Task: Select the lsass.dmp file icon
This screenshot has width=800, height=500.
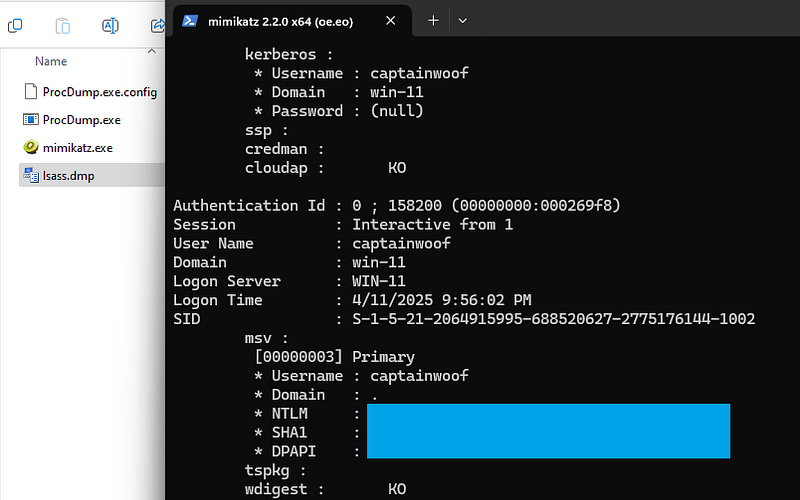Action: 30,175
